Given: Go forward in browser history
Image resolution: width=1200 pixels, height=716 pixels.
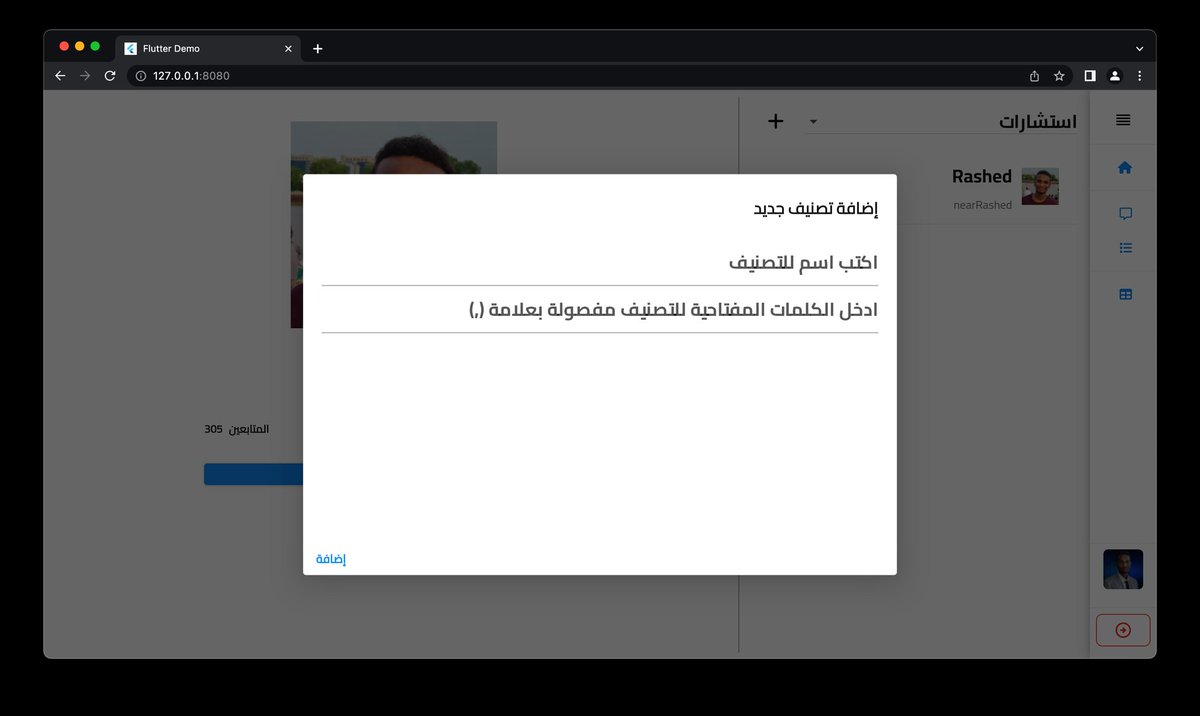Looking at the screenshot, I should click(x=85, y=76).
